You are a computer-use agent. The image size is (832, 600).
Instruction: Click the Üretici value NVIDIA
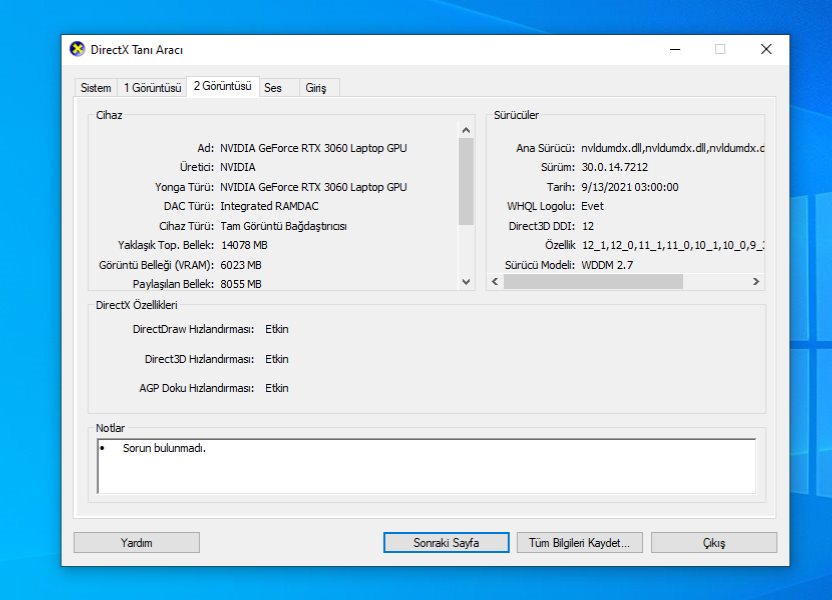click(x=238, y=167)
